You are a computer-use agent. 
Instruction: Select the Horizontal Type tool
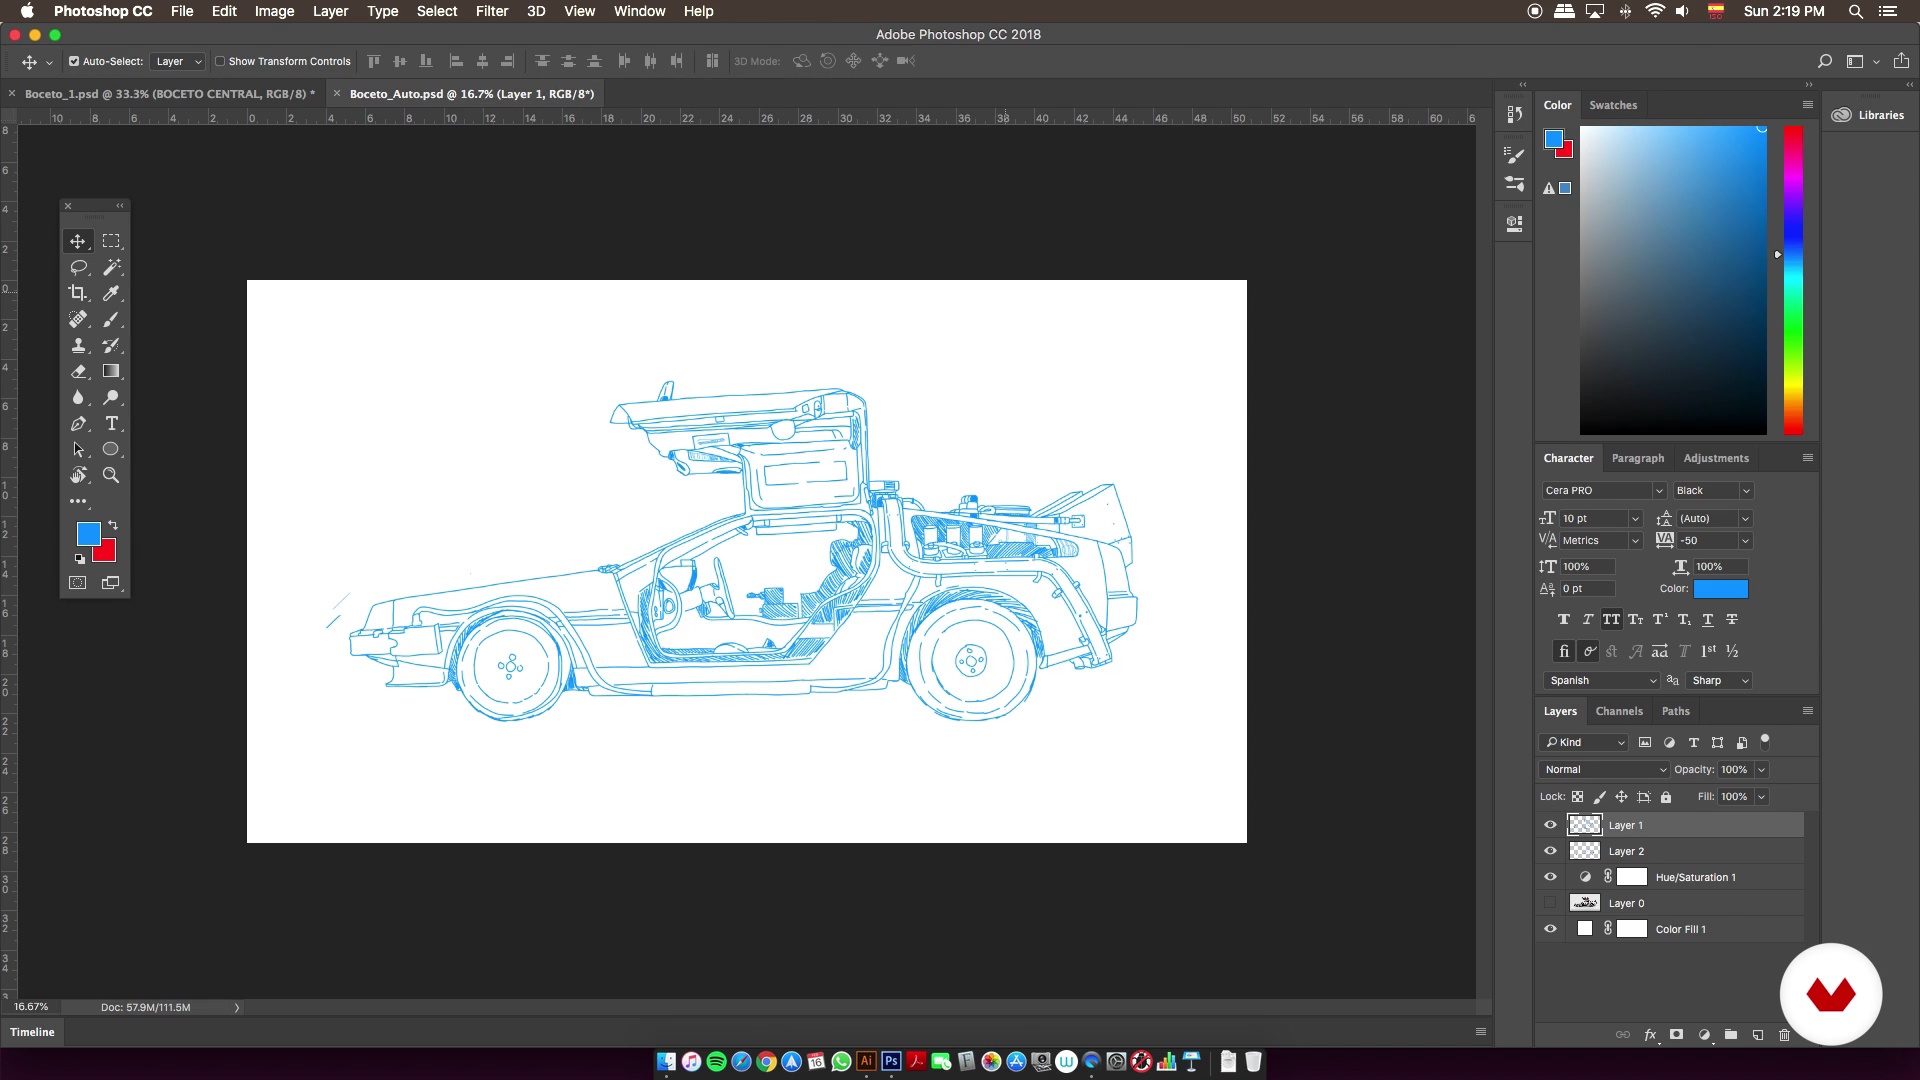[111, 424]
